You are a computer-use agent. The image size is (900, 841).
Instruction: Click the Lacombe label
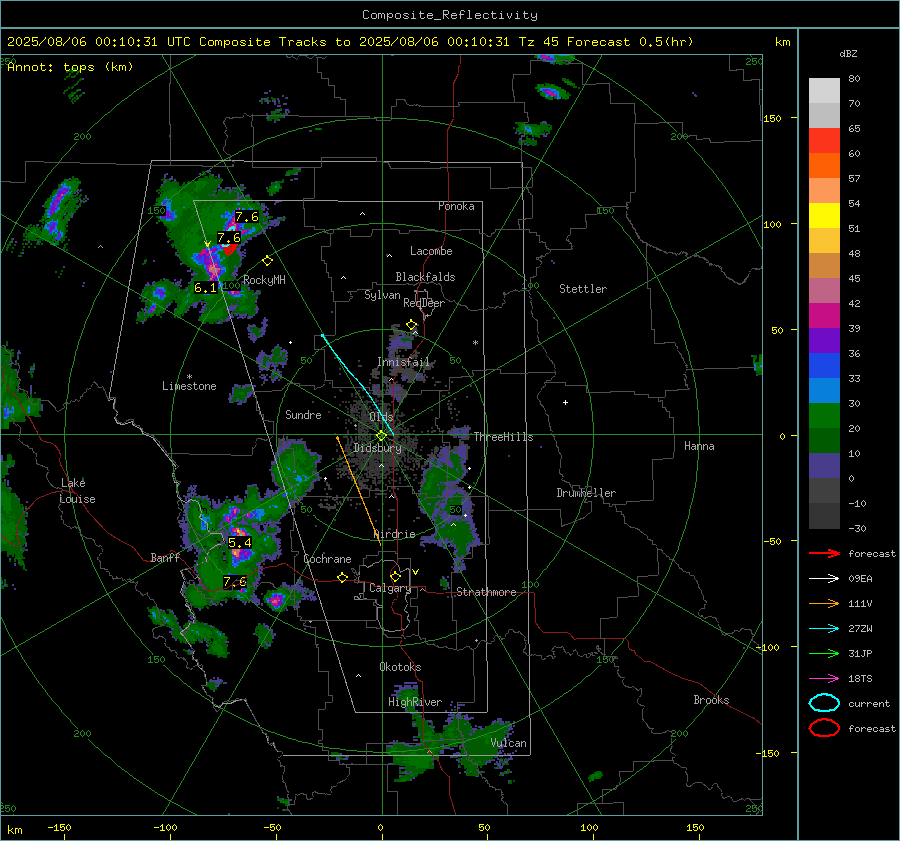tap(431, 251)
